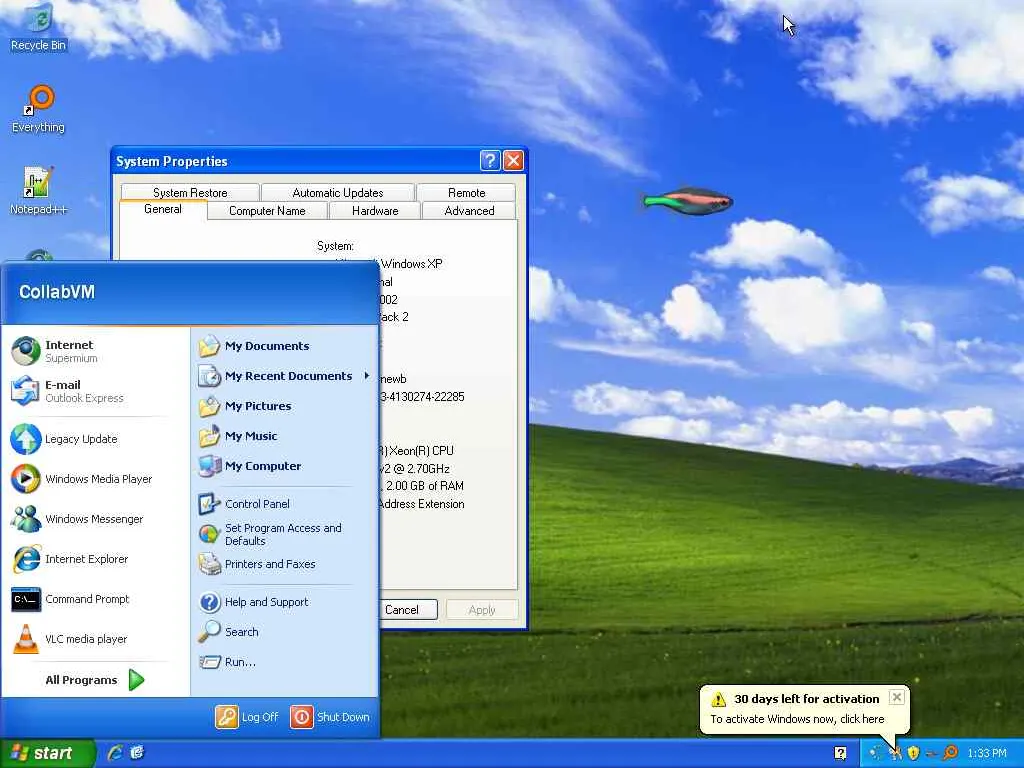The height and width of the screenshot is (768, 1024).
Task: Open Windows Messenger
Action: (95, 519)
